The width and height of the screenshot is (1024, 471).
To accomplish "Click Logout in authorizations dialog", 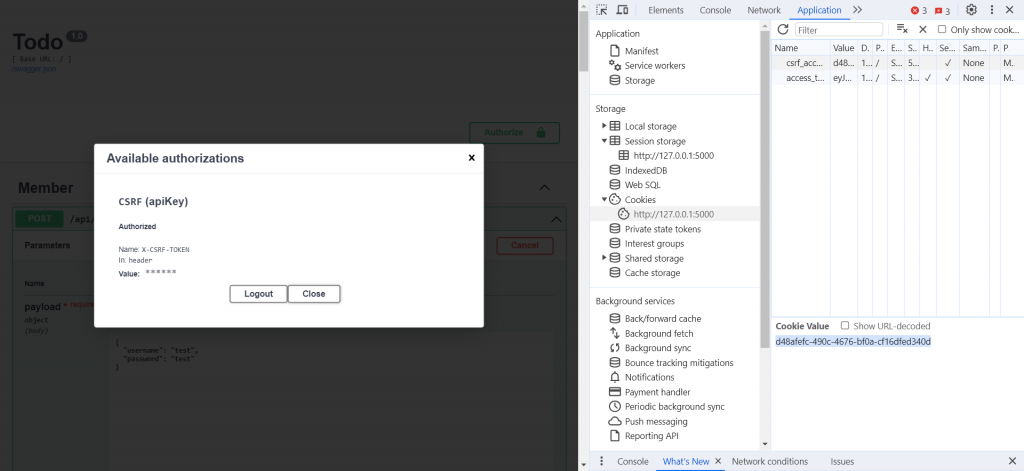I will click(x=259, y=294).
